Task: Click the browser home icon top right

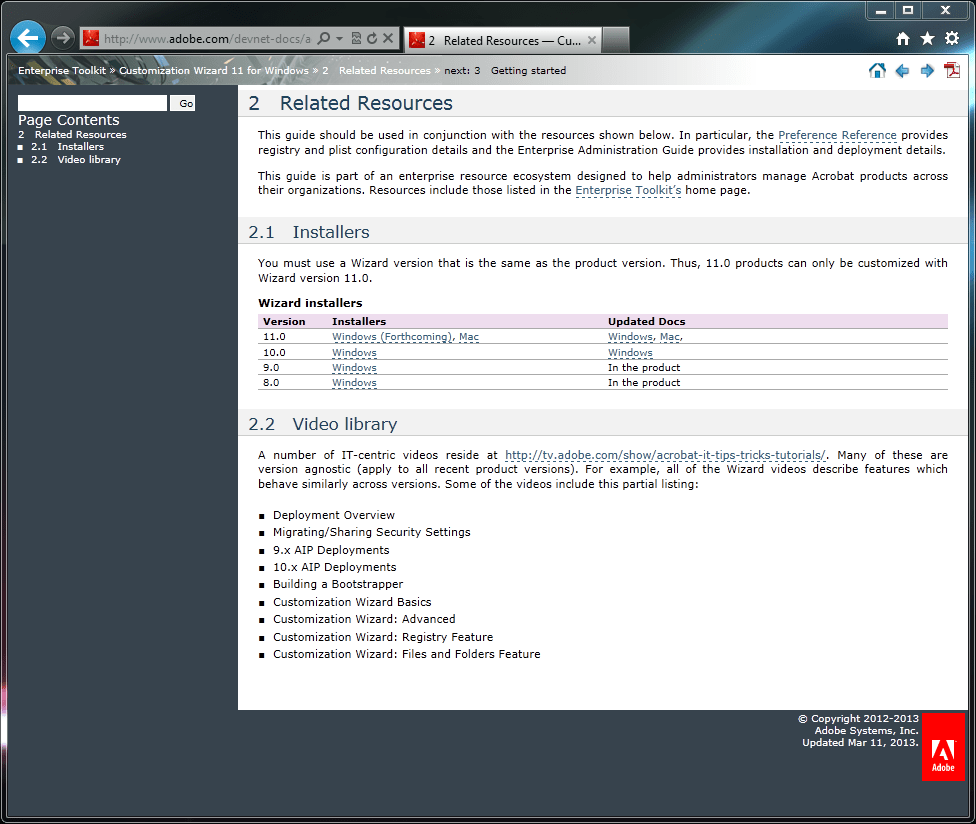Action: 902,37
